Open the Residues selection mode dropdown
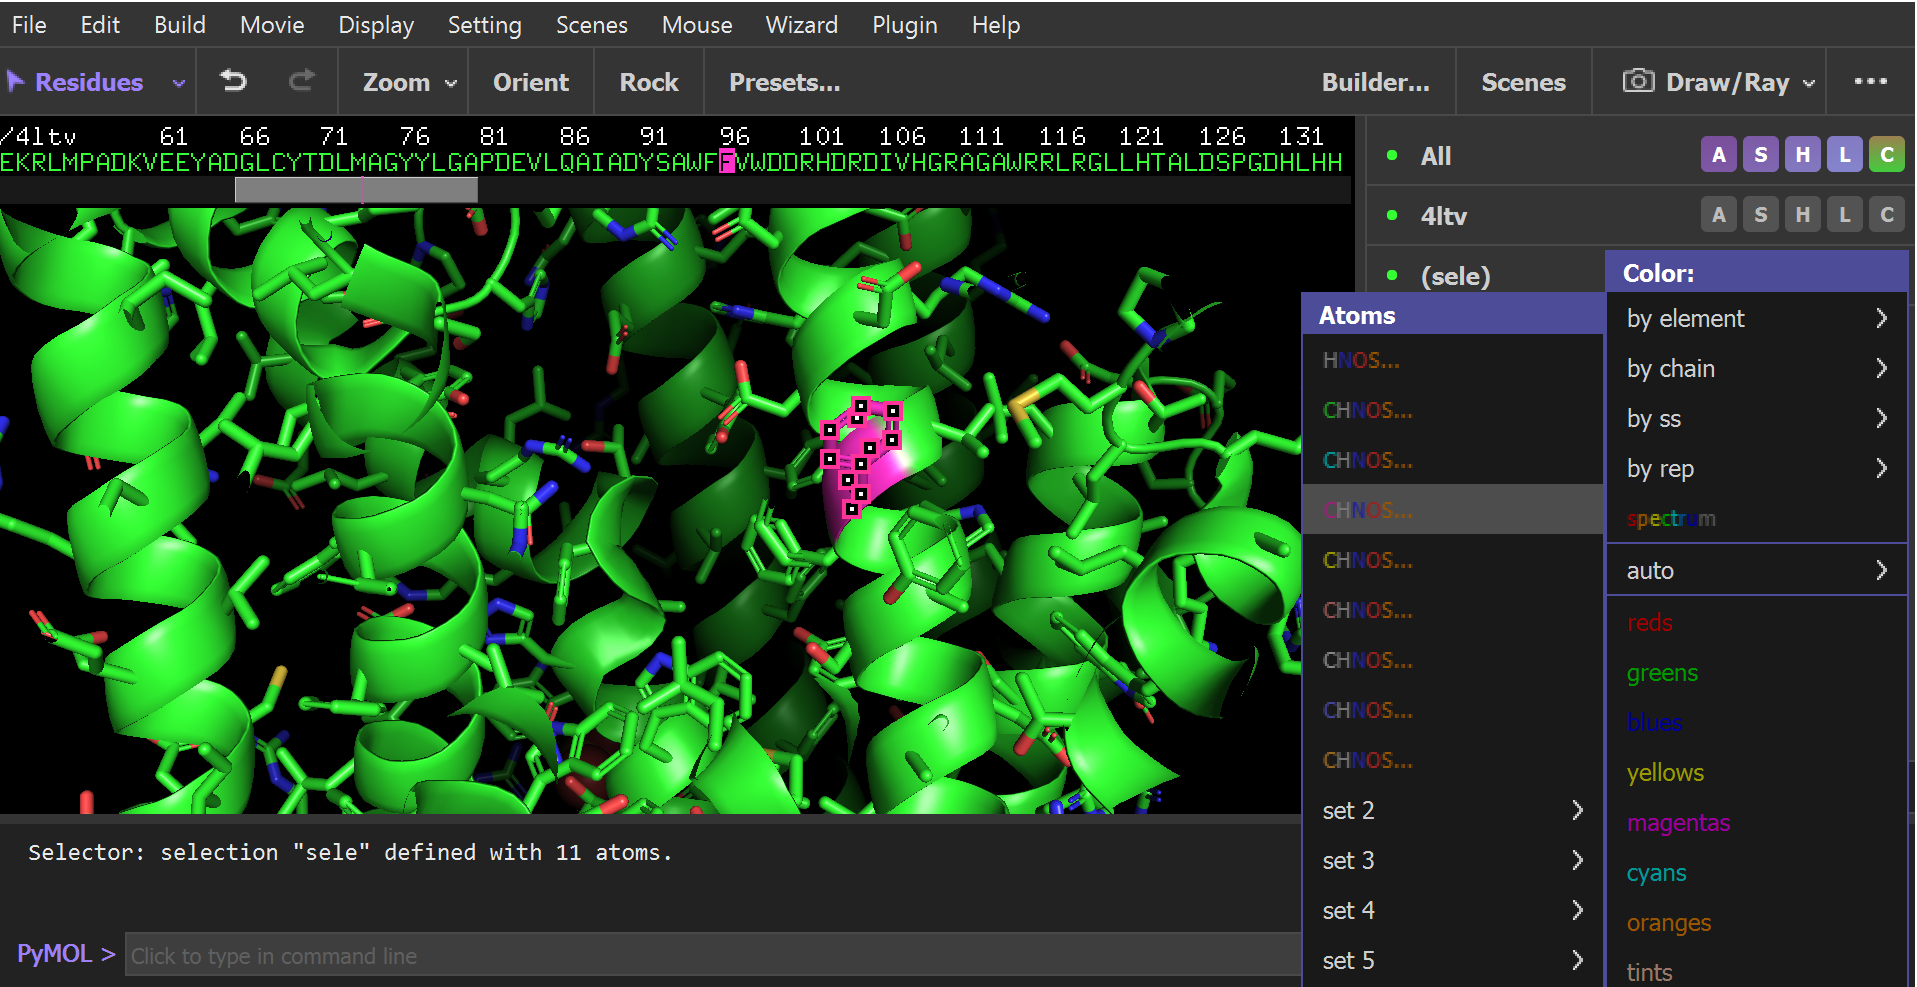Viewport: 1917px width, 987px height. click(178, 83)
